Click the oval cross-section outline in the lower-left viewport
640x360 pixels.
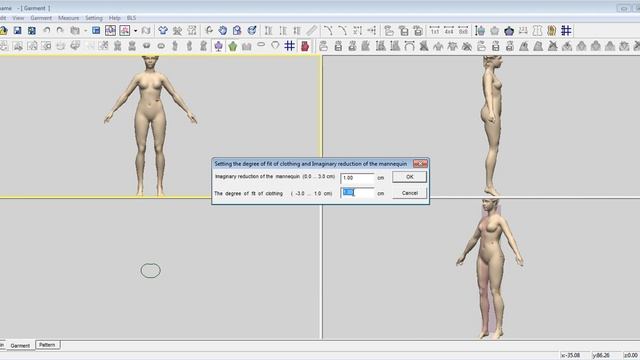(151, 271)
